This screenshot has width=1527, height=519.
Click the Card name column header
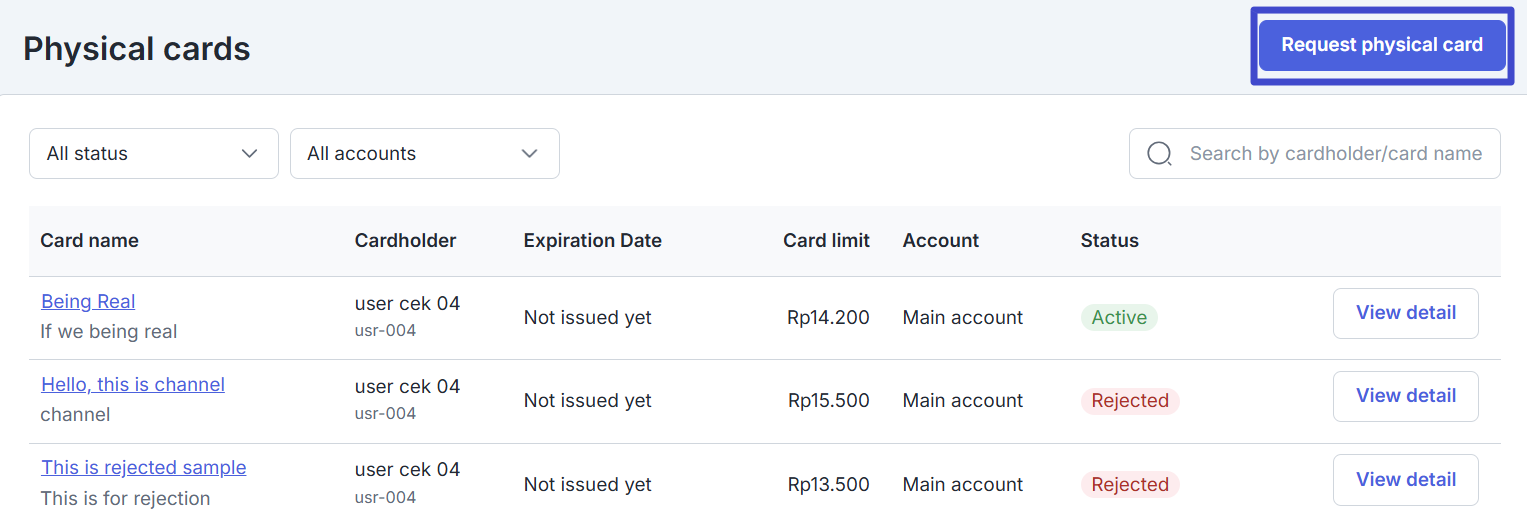click(x=89, y=241)
